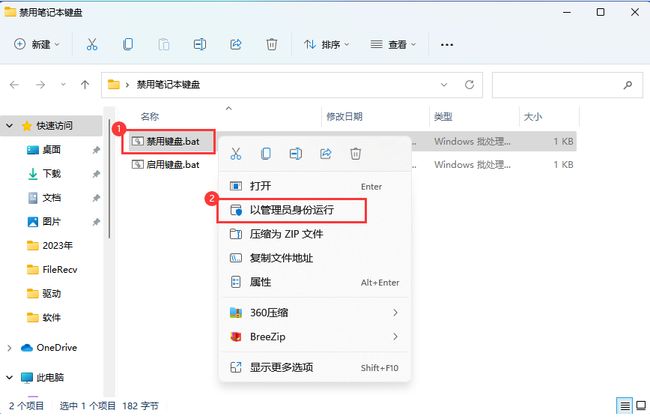Click the context menu Rename icon
This screenshot has height=419, width=650.
296,154
